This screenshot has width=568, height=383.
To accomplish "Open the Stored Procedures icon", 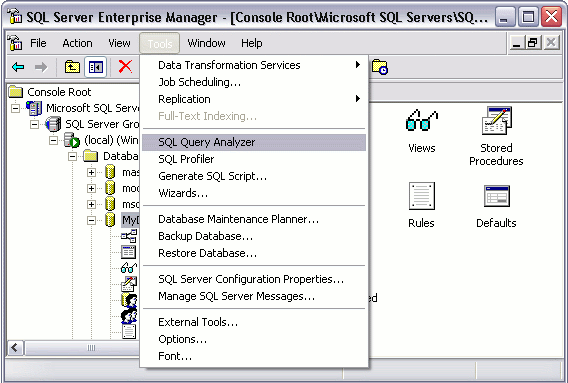I will pyautogui.click(x=497, y=120).
